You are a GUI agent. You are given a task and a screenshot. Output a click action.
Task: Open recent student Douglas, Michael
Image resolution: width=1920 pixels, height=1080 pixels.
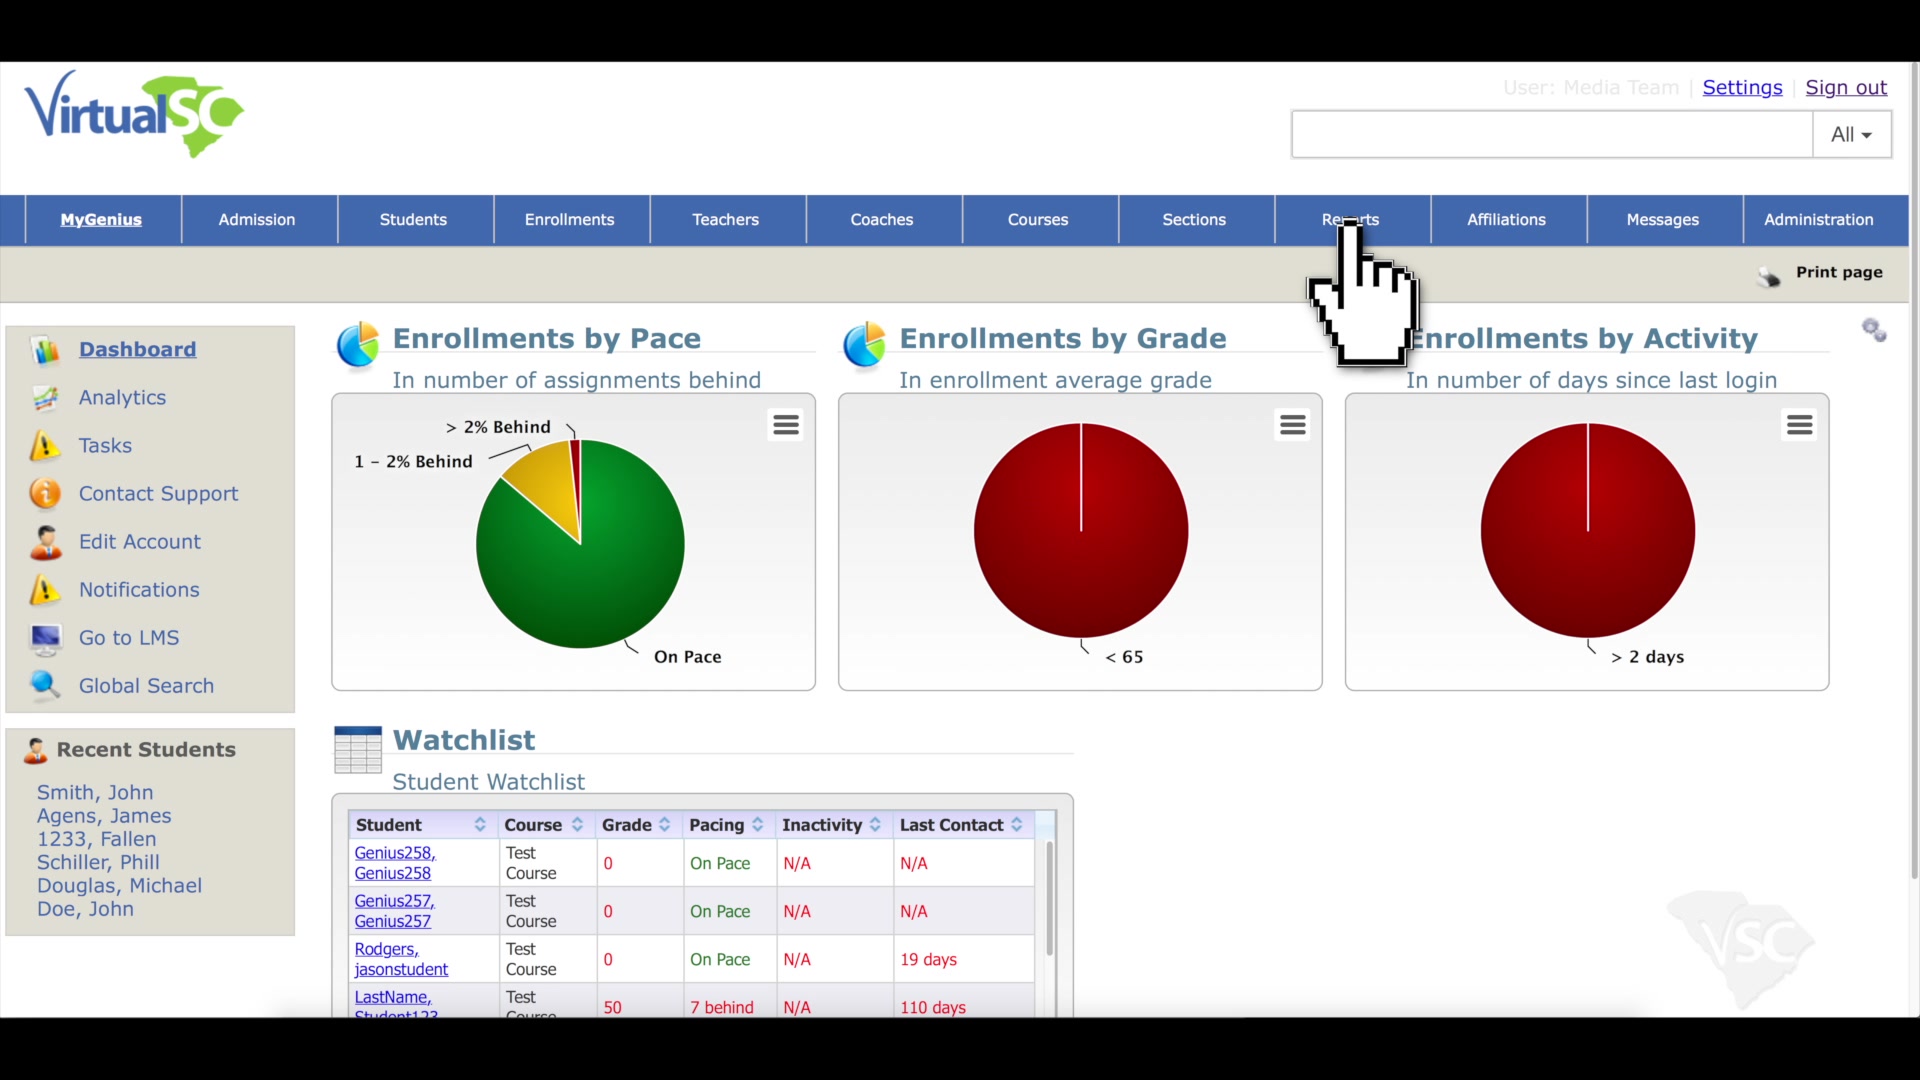pyautogui.click(x=119, y=886)
